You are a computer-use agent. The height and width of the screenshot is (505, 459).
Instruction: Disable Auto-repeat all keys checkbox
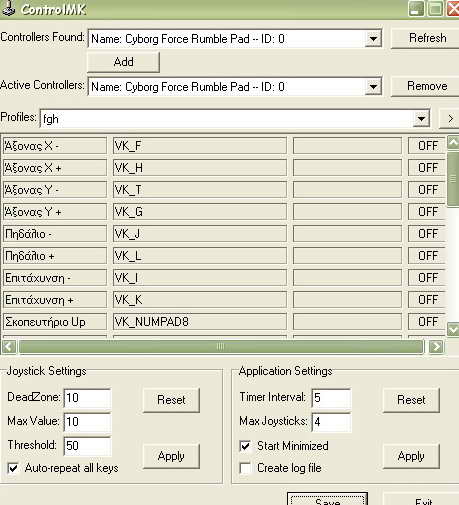(13, 468)
